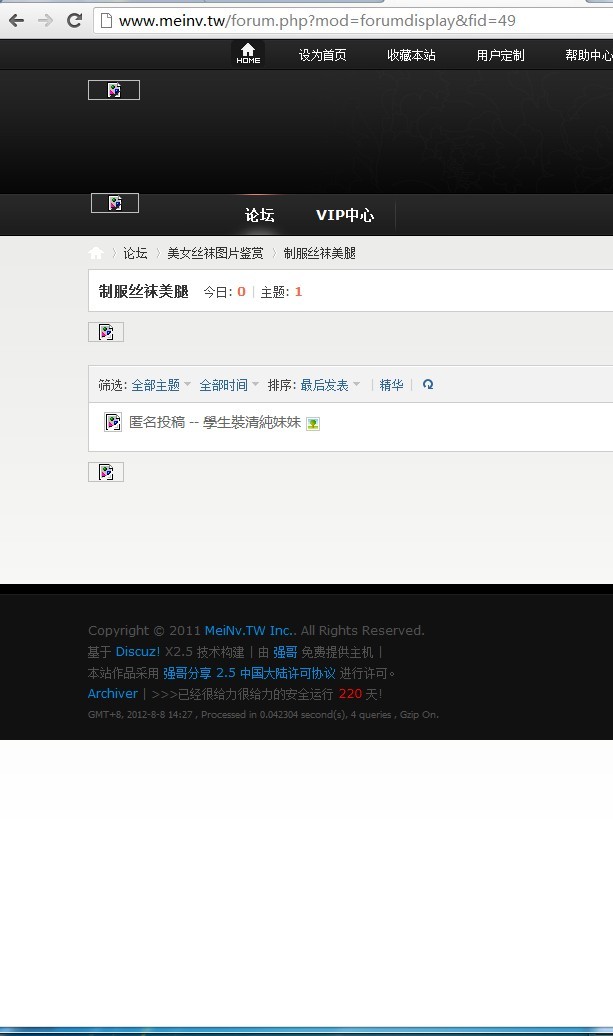This screenshot has height=1036, width=613.
Task: Open 用户定制 in top bar
Action: pos(500,56)
